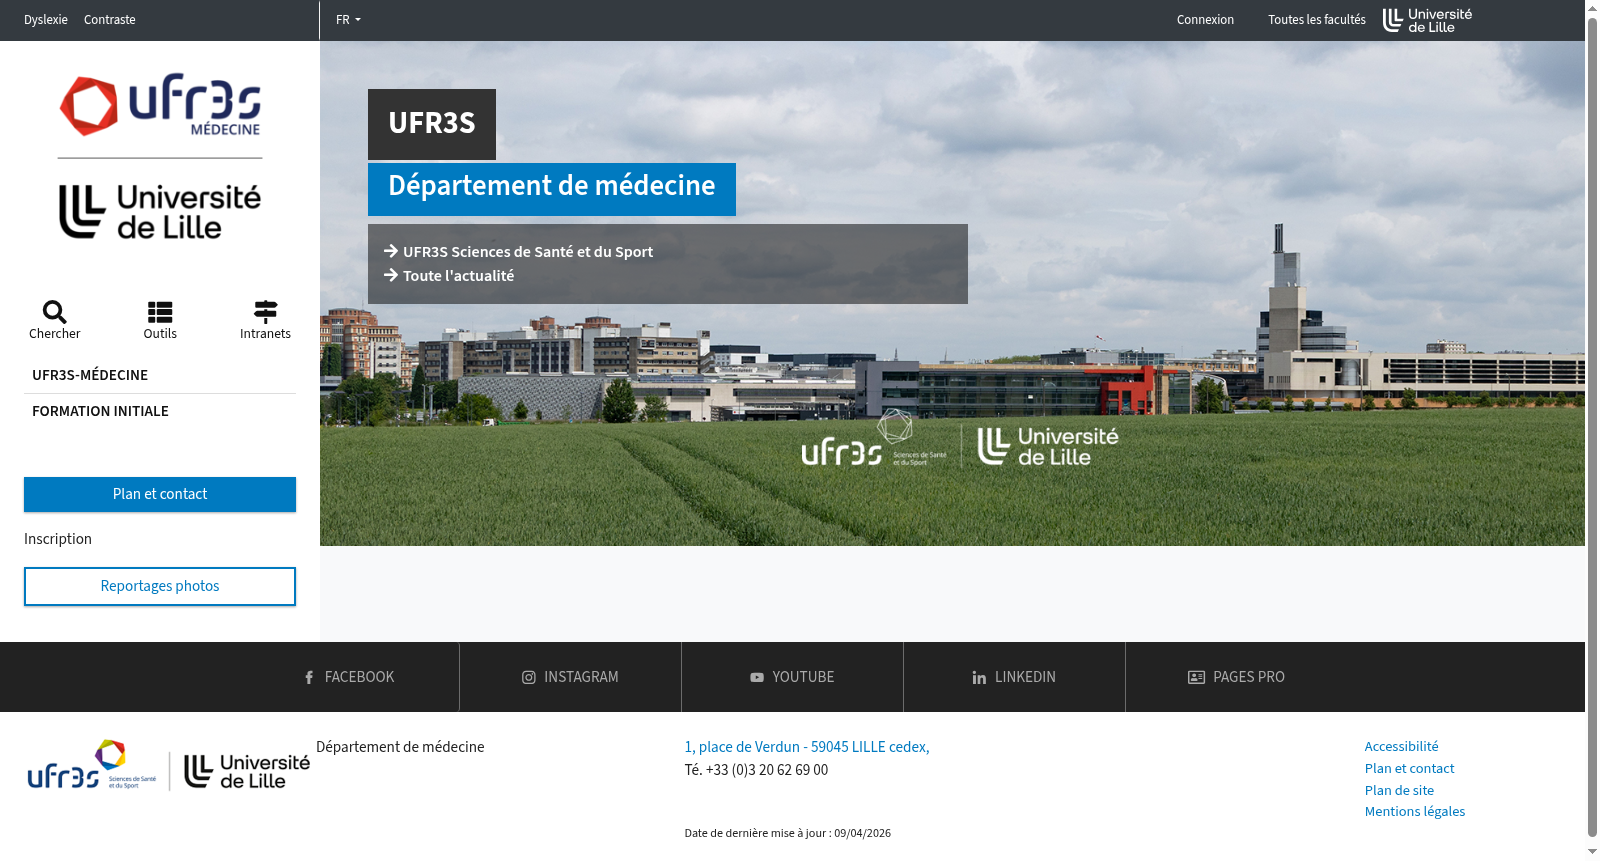
Task: Open the Instagram footer link
Action: click(570, 677)
